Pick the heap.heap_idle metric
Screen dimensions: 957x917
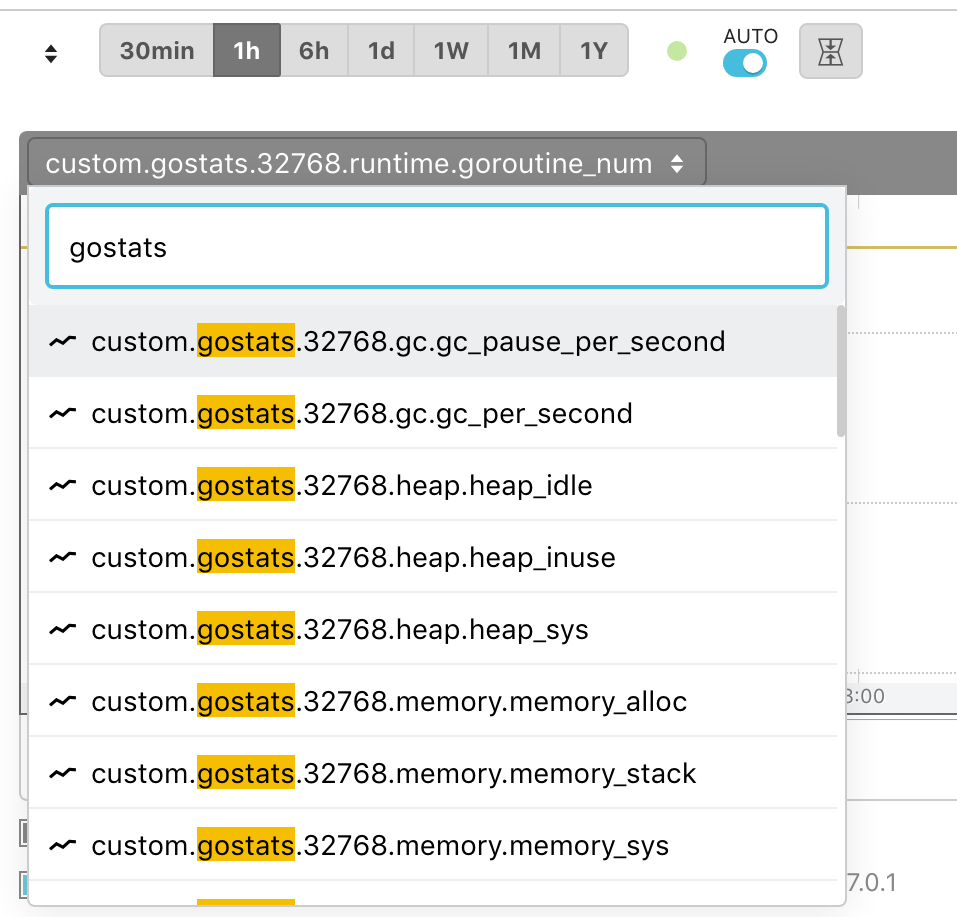[433, 485]
